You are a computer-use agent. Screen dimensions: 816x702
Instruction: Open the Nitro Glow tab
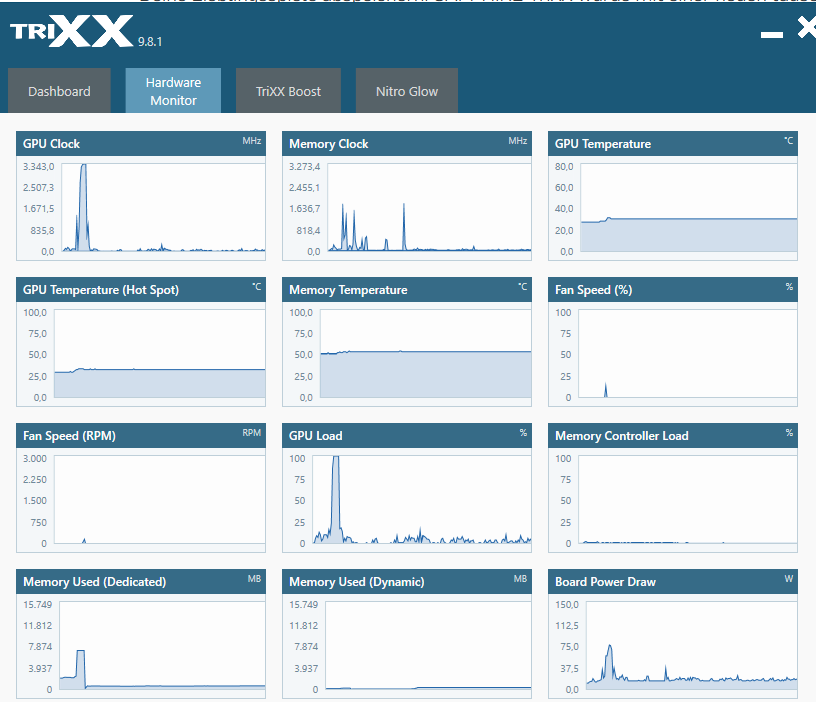407,91
